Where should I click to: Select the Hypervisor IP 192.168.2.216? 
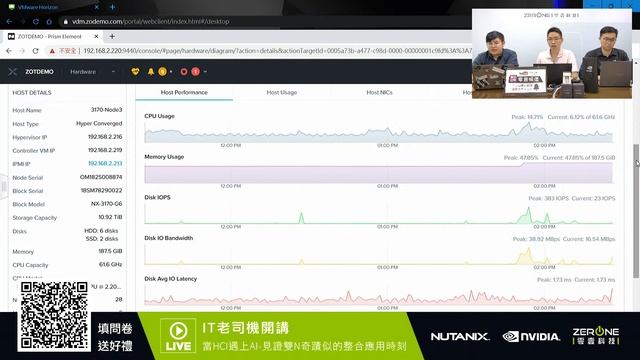(105, 137)
